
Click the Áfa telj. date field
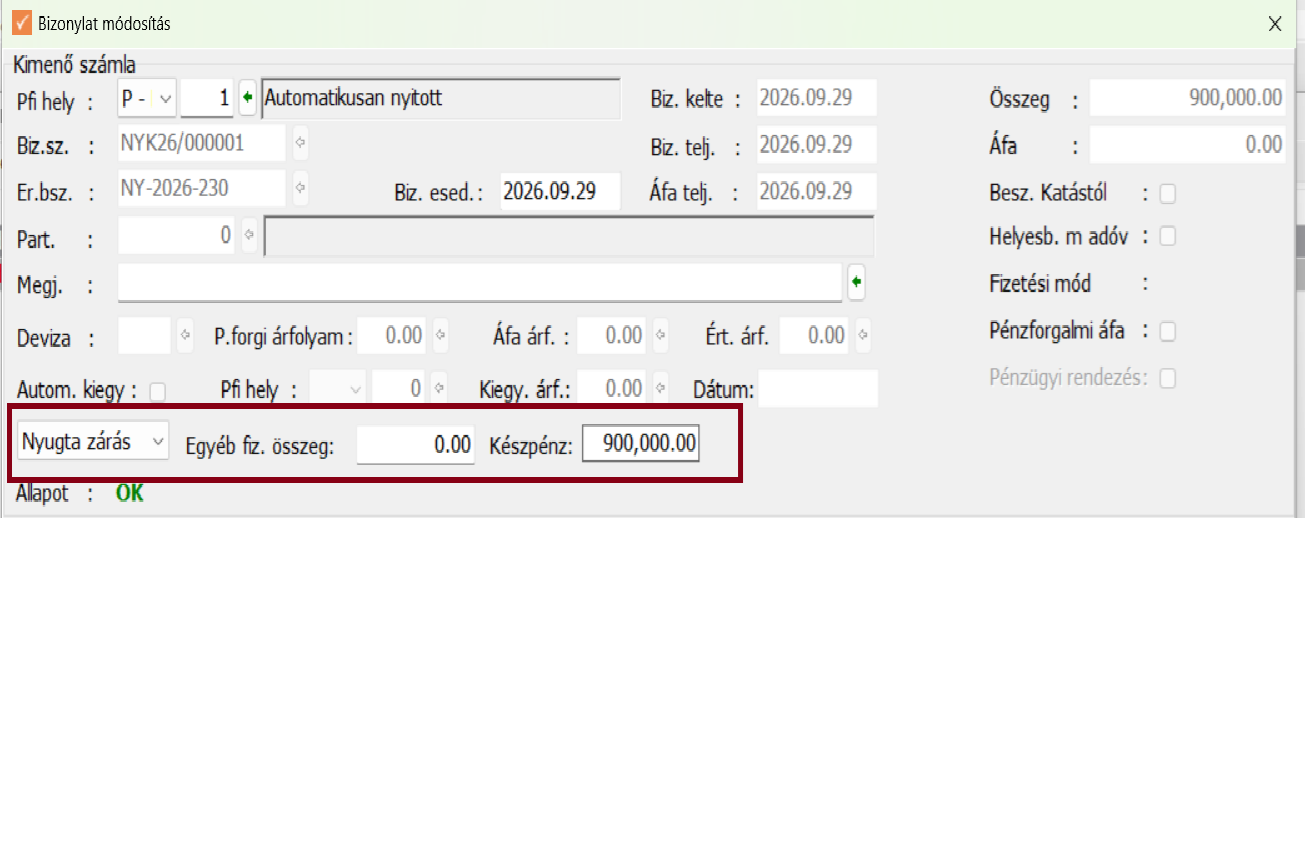pyautogui.click(x=816, y=191)
